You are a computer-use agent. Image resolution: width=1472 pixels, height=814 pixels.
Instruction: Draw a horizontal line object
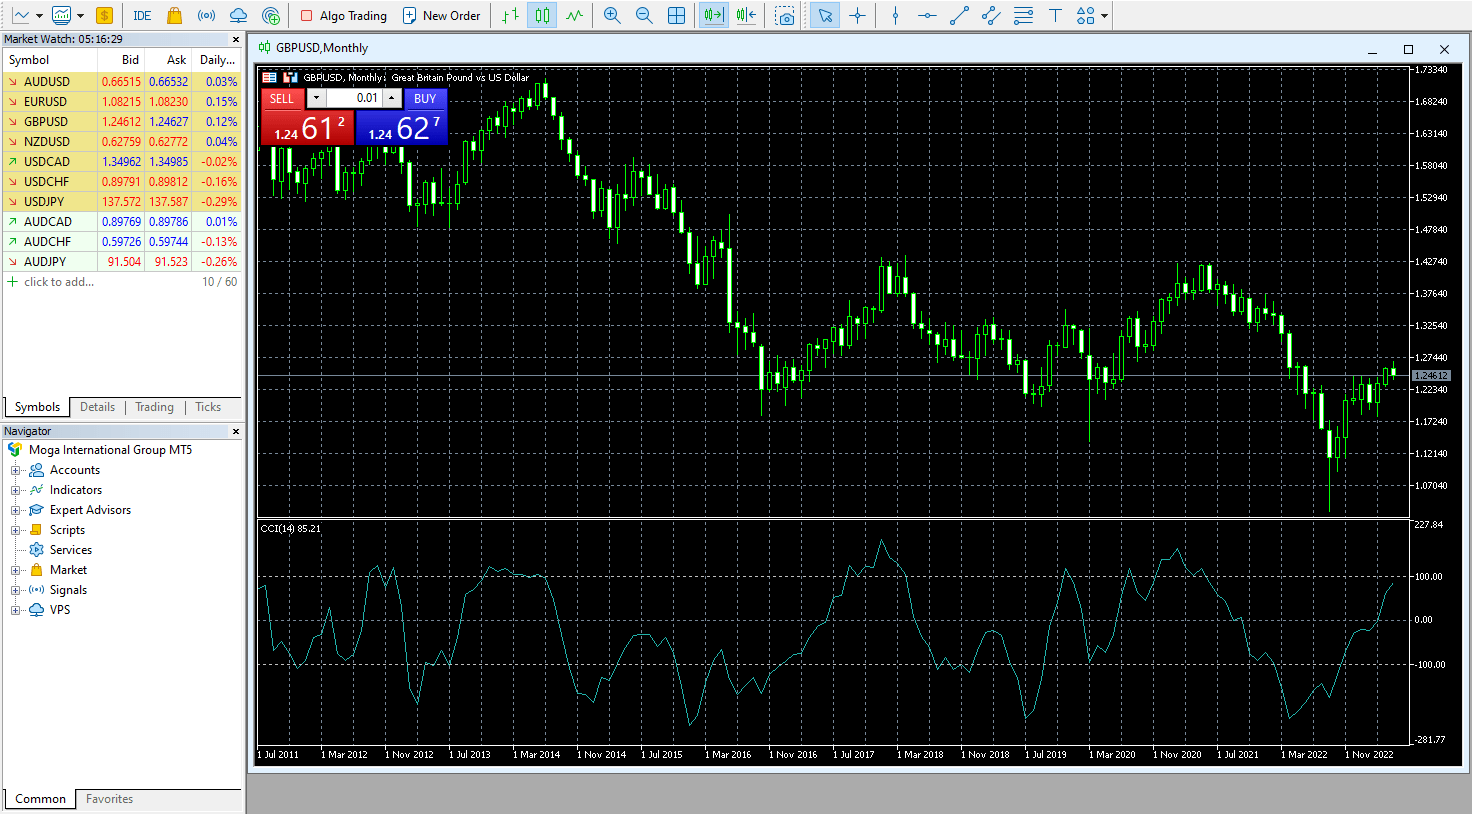pos(927,15)
